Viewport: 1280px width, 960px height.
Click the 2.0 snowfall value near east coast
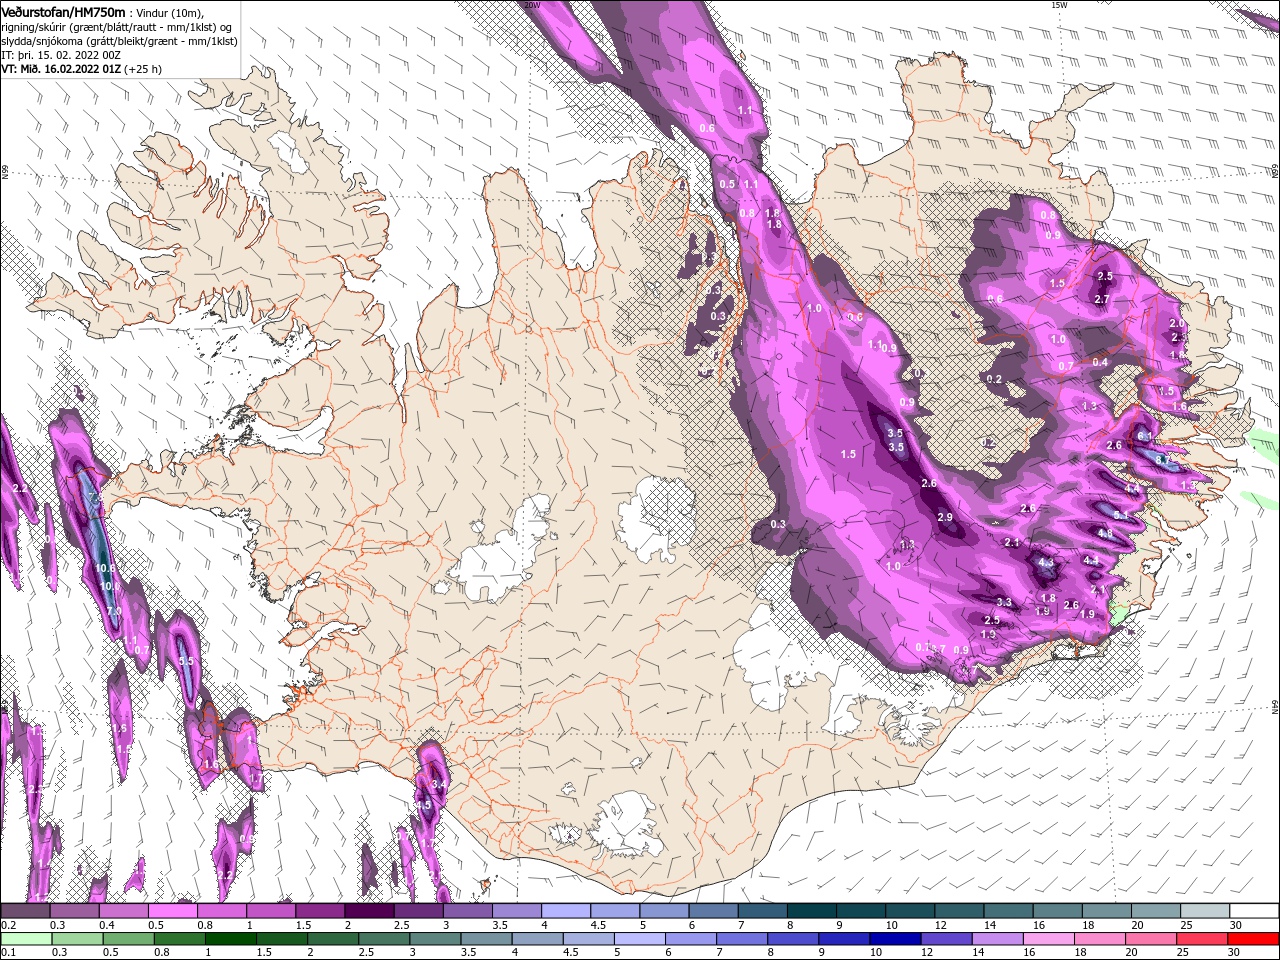pos(1177,324)
